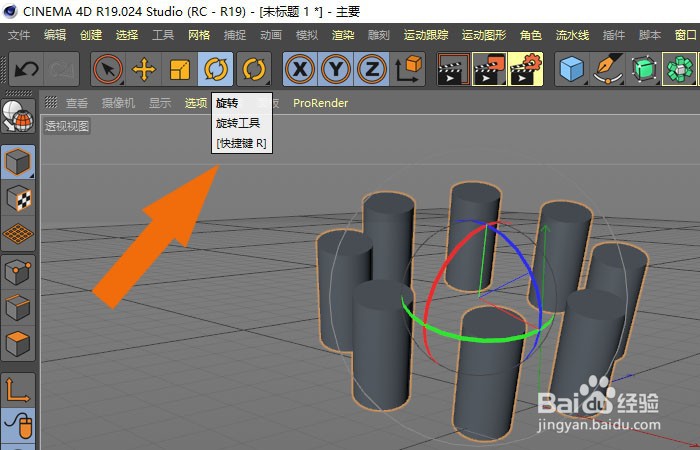The width and height of the screenshot is (700, 450).
Task: Open the 脚本 menu
Action: (x=650, y=35)
